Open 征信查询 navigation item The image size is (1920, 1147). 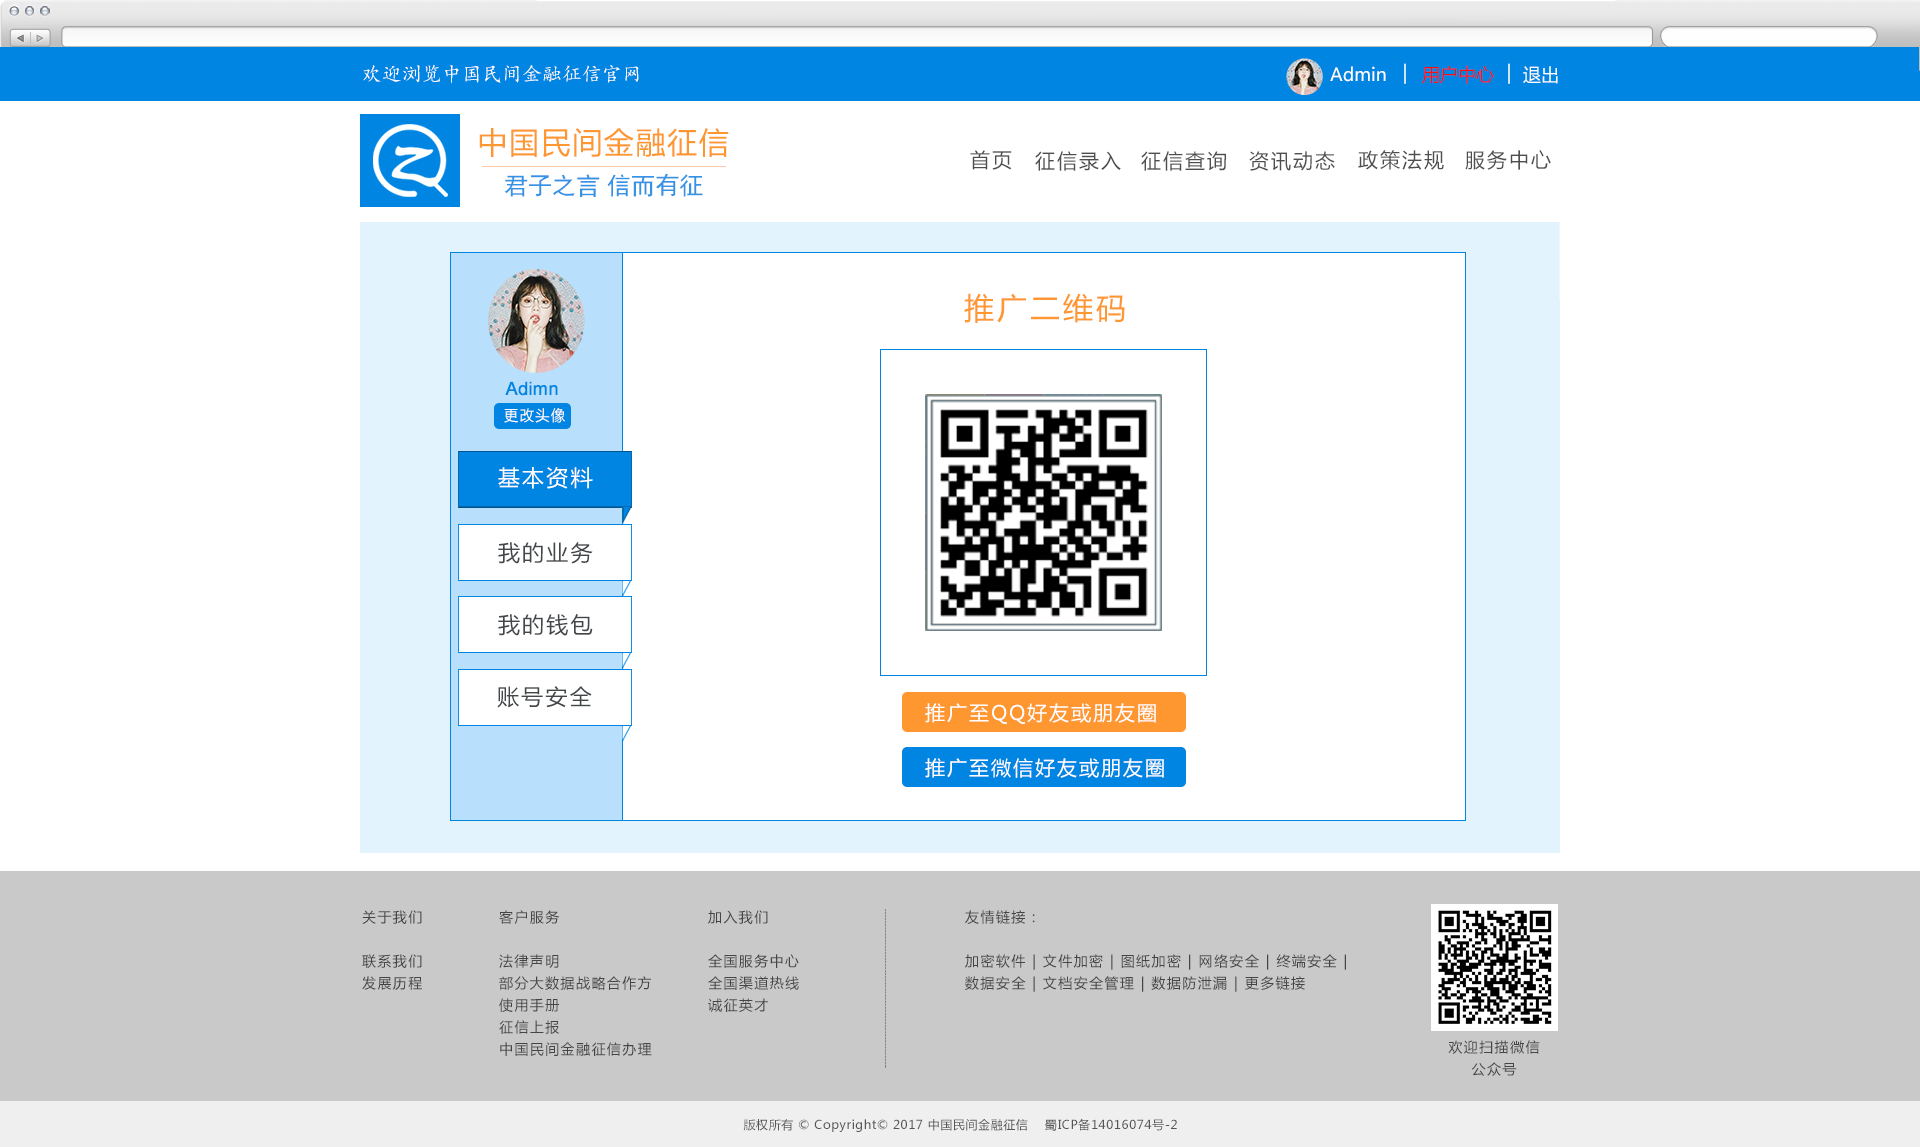[x=1184, y=160]
